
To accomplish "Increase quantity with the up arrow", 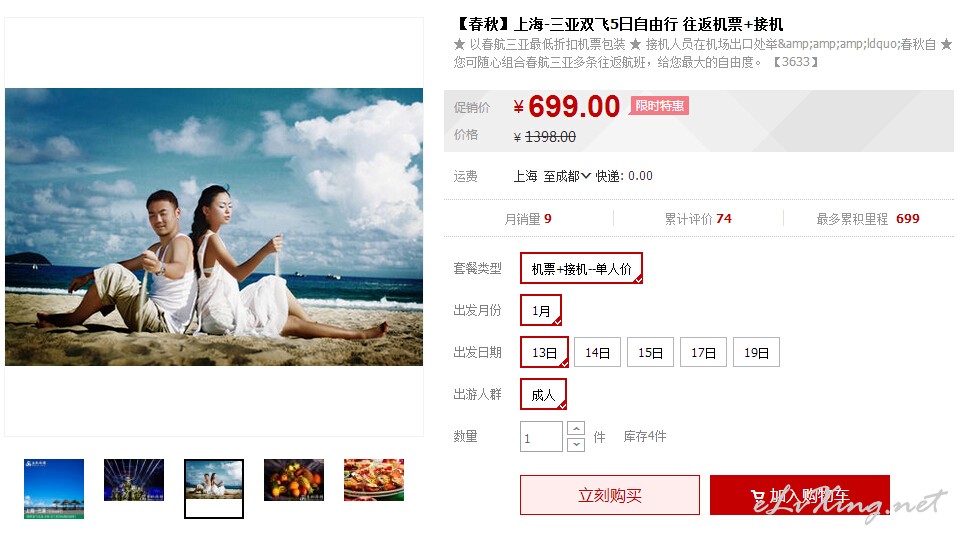I will (x=576, y=428).
